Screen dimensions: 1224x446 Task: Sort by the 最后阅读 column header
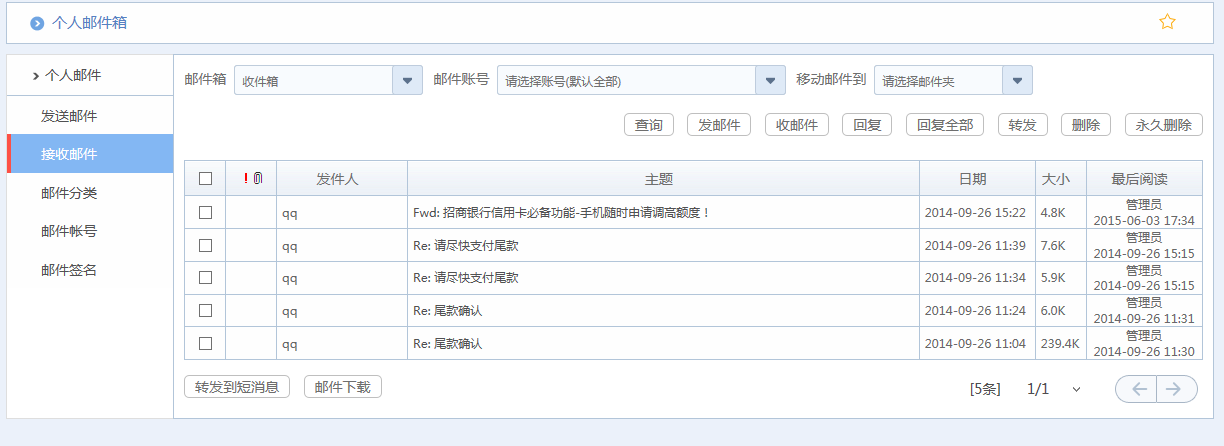tap(1144, 179)
